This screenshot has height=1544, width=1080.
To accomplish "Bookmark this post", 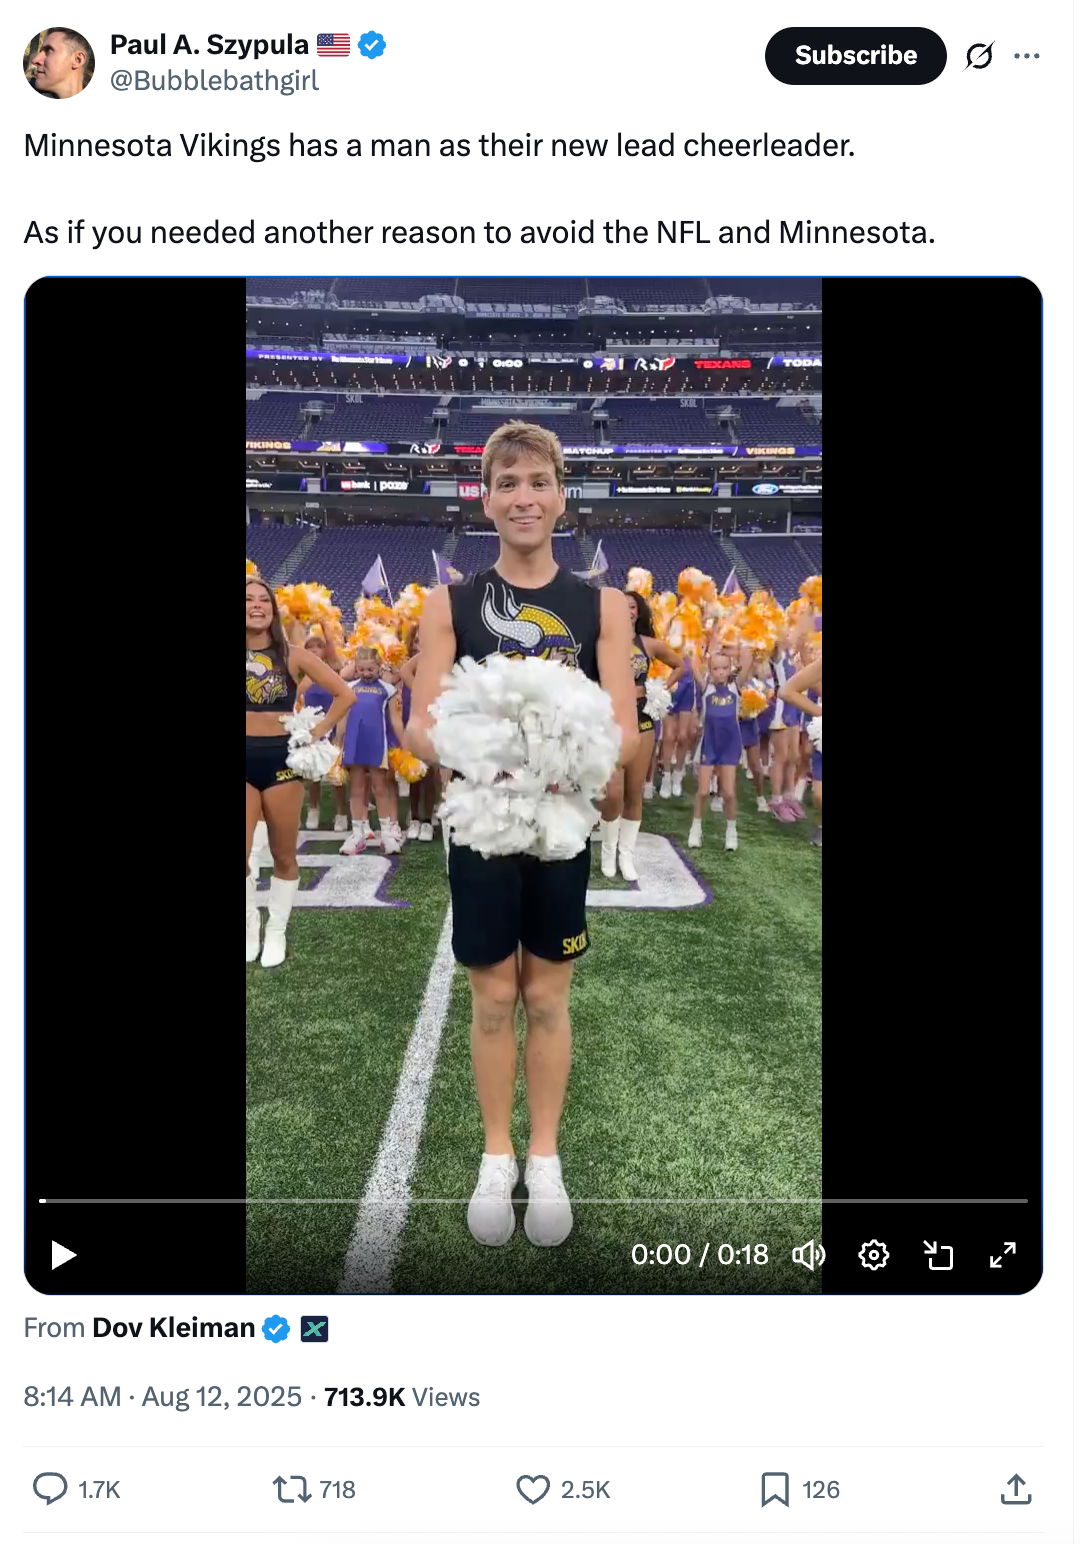I will click(x=774, y=1489).
